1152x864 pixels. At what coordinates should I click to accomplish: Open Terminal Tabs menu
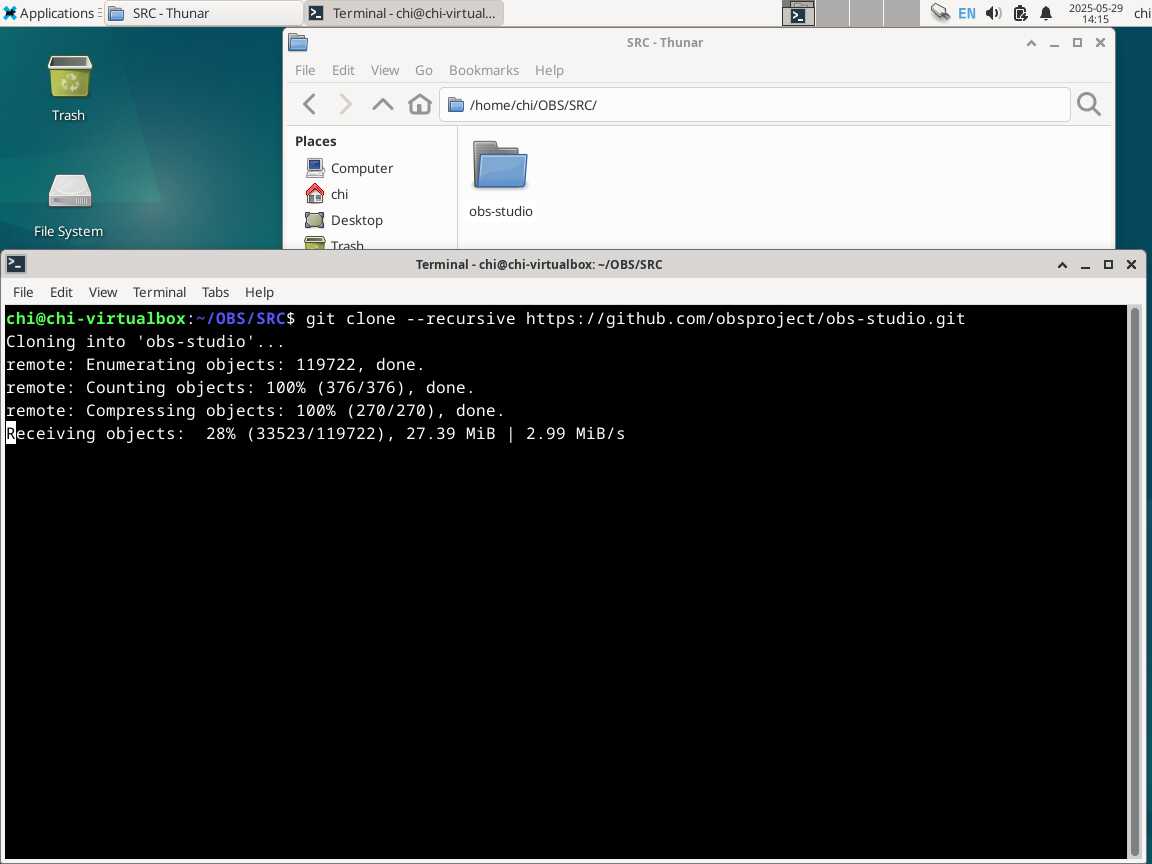pos(215,292)
